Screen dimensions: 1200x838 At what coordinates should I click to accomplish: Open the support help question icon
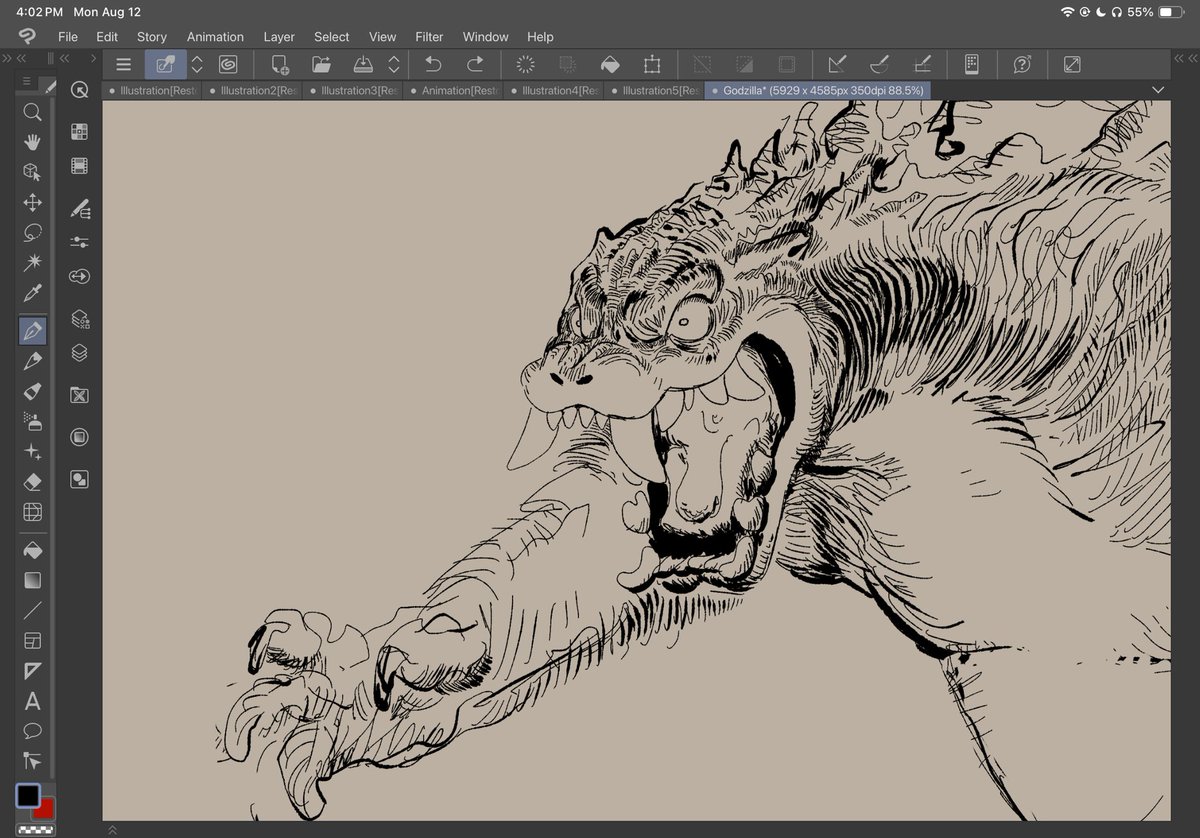1022,65
